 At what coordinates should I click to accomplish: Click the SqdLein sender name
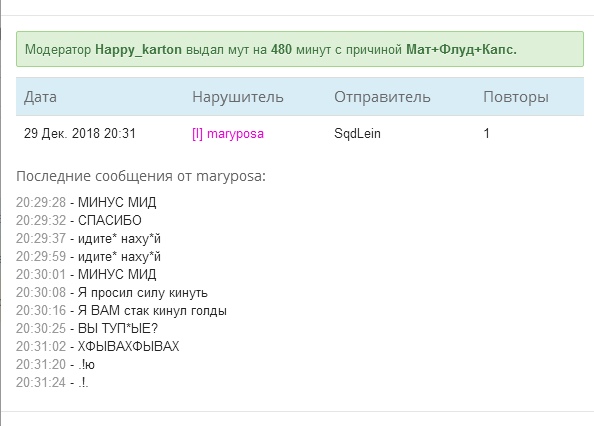[357, 133]
